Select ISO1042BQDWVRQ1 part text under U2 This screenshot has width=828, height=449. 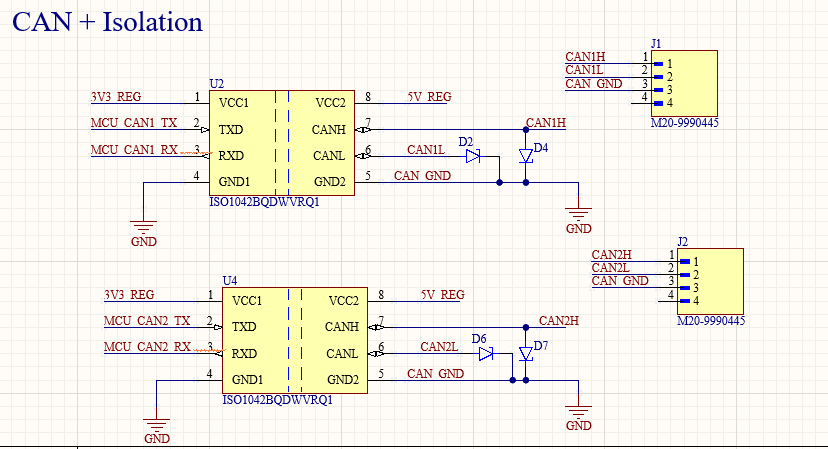click(265, 202)
